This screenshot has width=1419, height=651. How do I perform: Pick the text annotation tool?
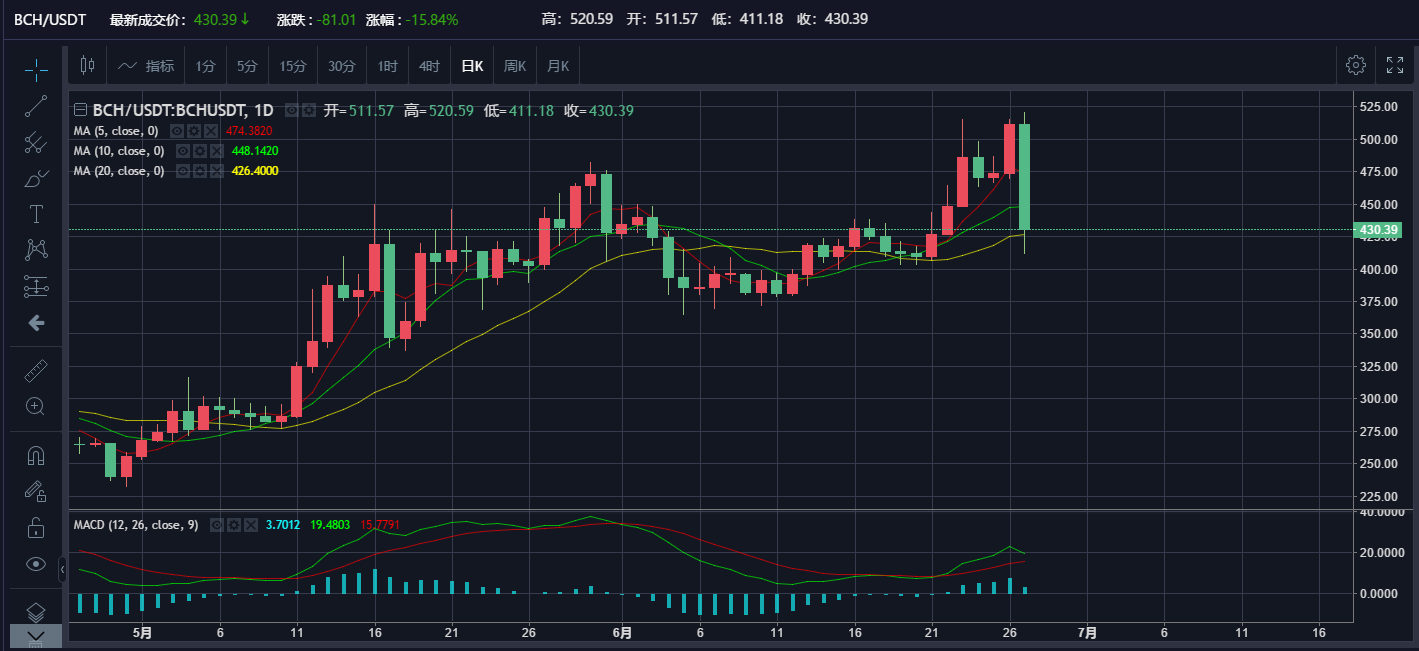click(36, 214)
